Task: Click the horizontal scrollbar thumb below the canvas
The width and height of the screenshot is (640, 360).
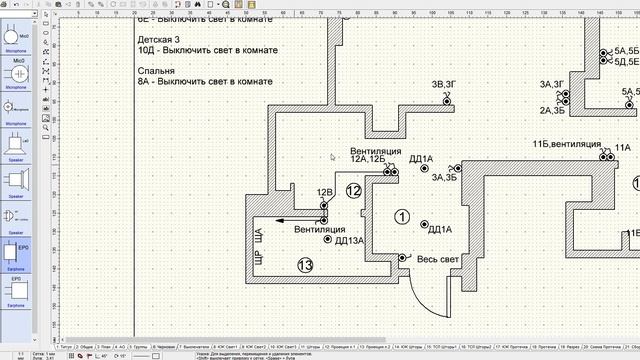Action: pyautogui.click(x=225, y=340)
